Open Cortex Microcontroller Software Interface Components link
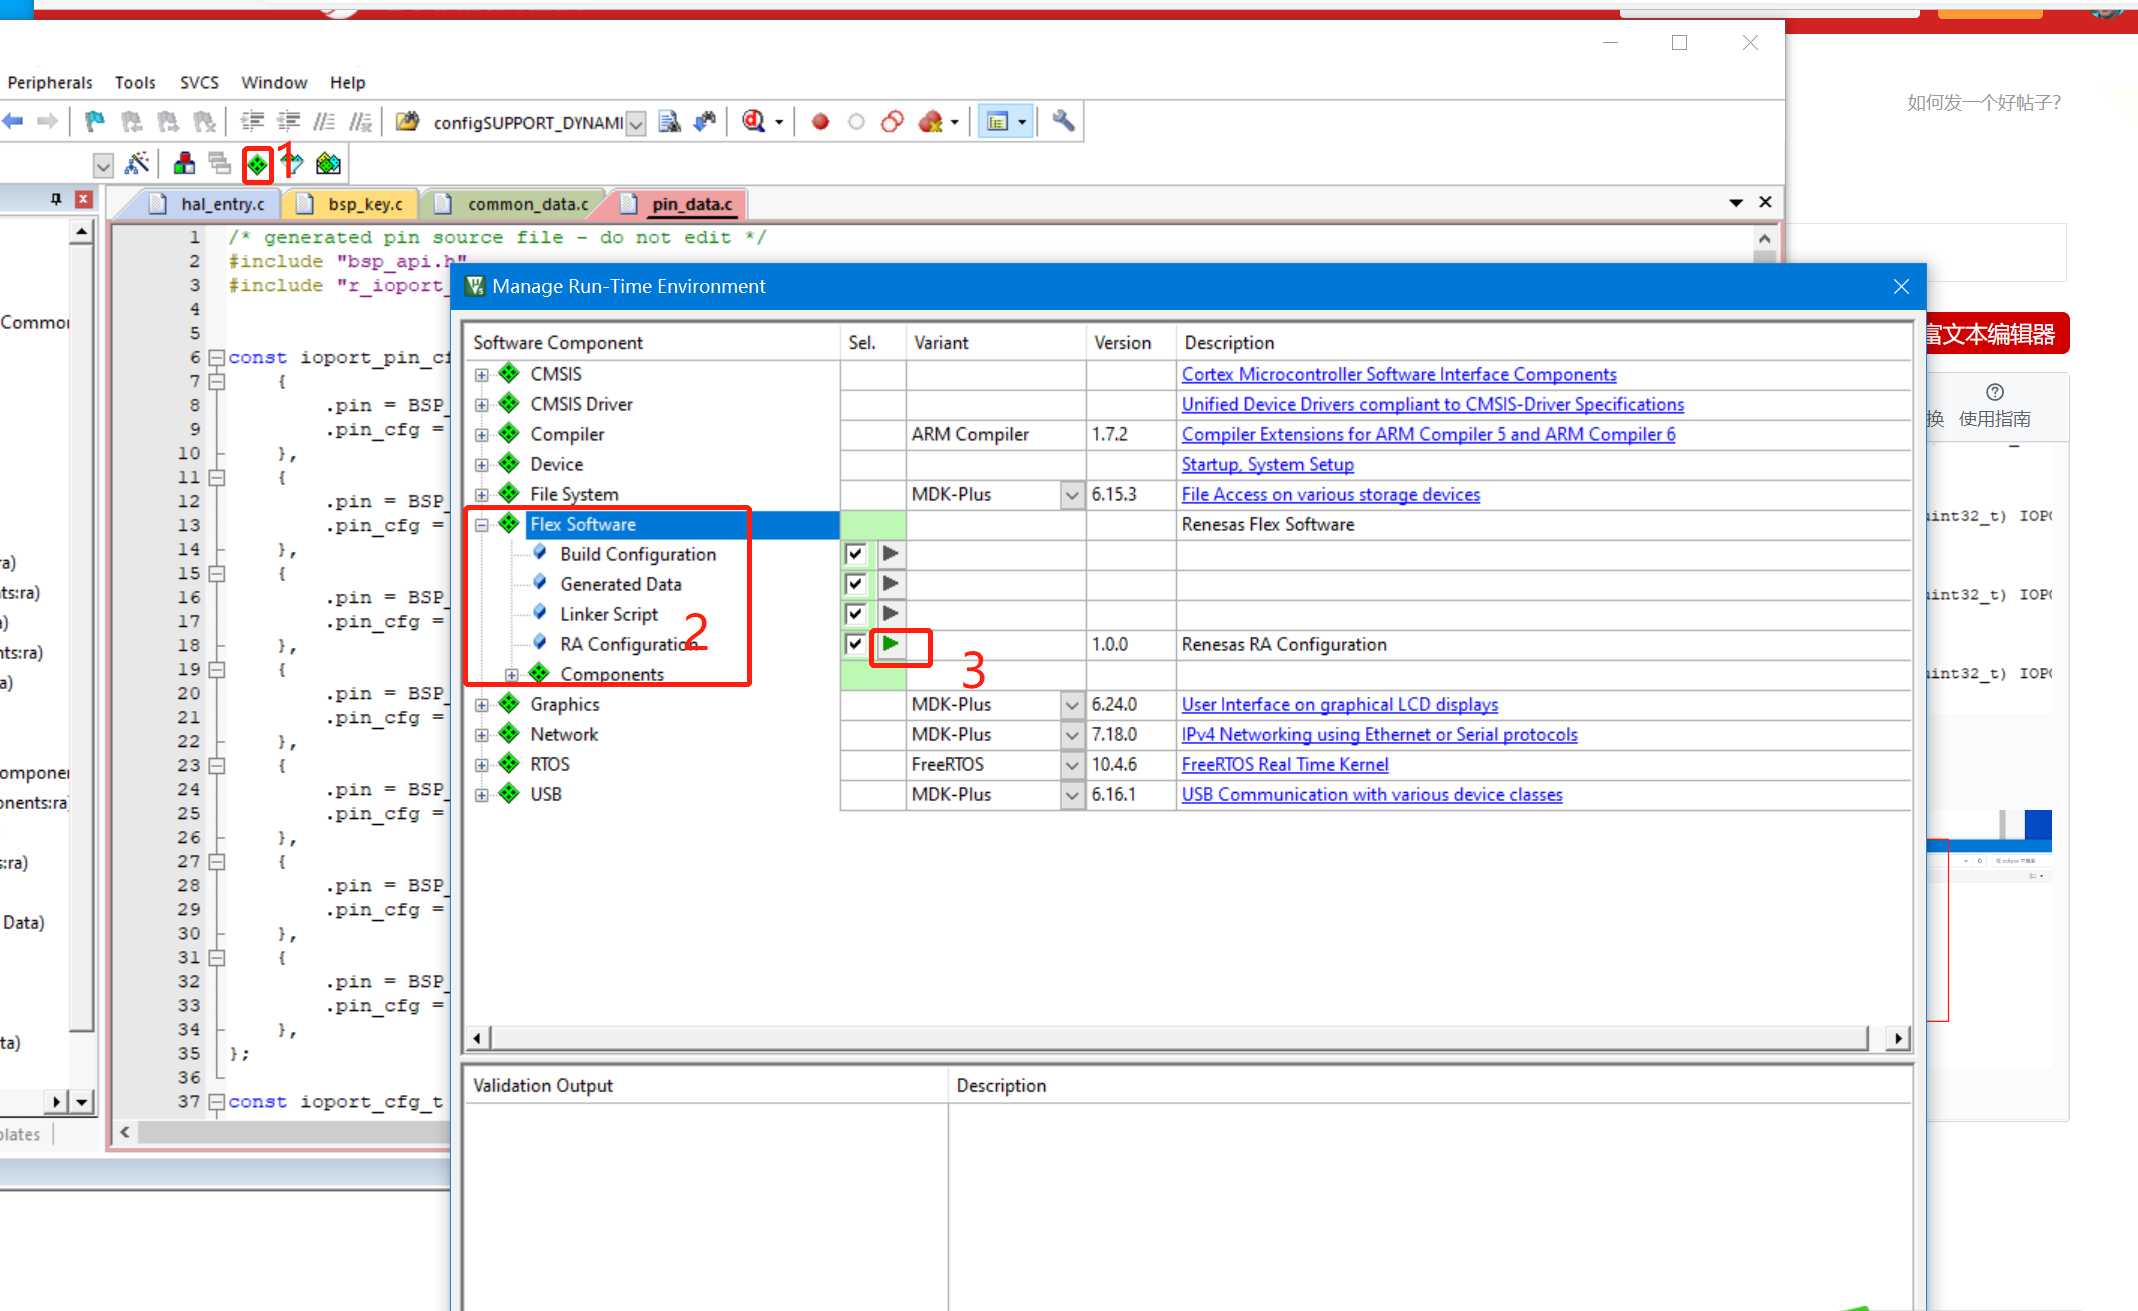 [1399, 374]
